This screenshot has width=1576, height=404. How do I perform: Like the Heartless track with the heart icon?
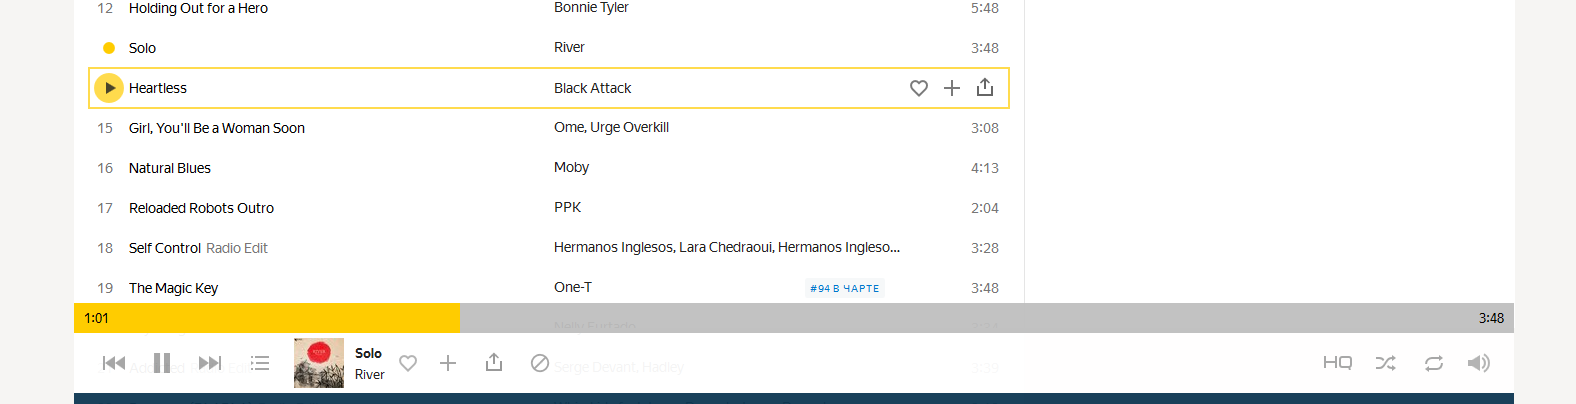(919, 88)
